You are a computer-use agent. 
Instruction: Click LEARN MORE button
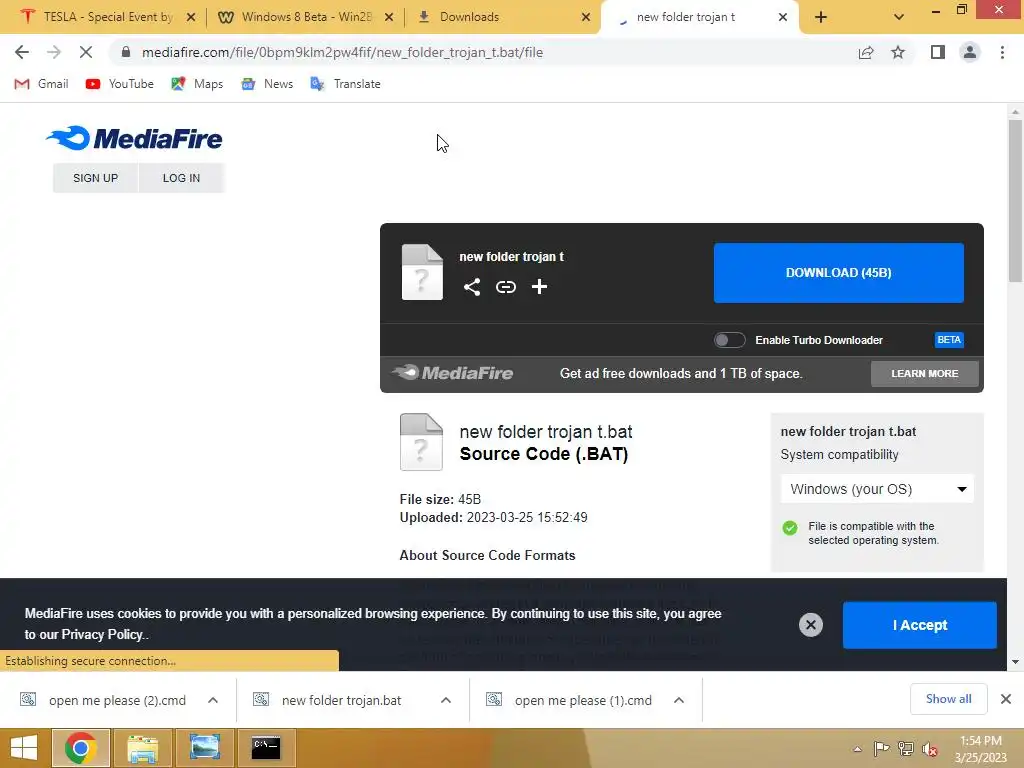pos(925,374)
